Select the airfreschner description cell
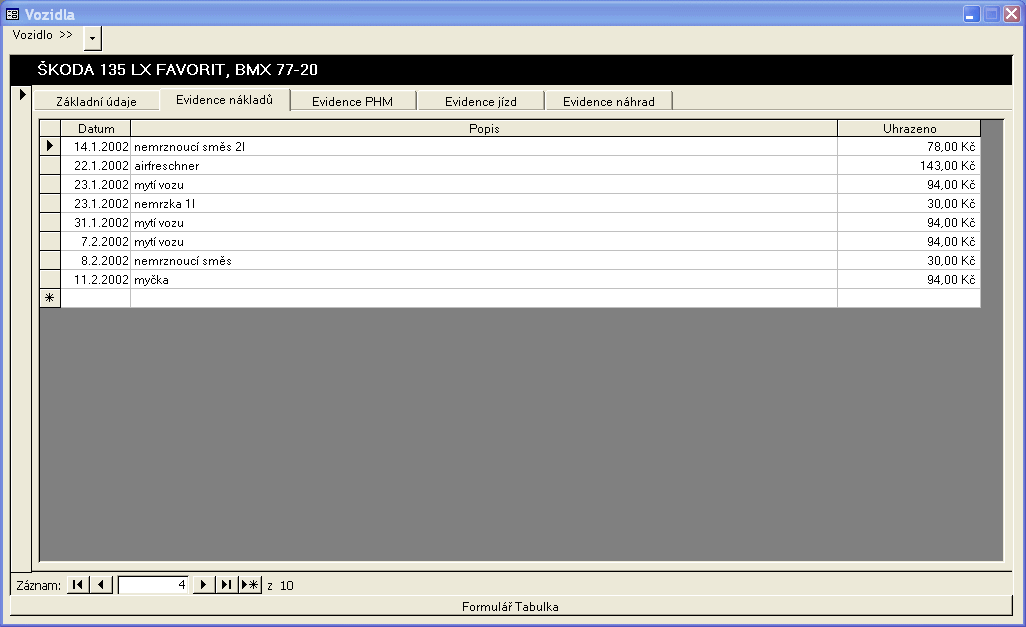Screen dimensions: 1026x627 [x=483, y=166]
